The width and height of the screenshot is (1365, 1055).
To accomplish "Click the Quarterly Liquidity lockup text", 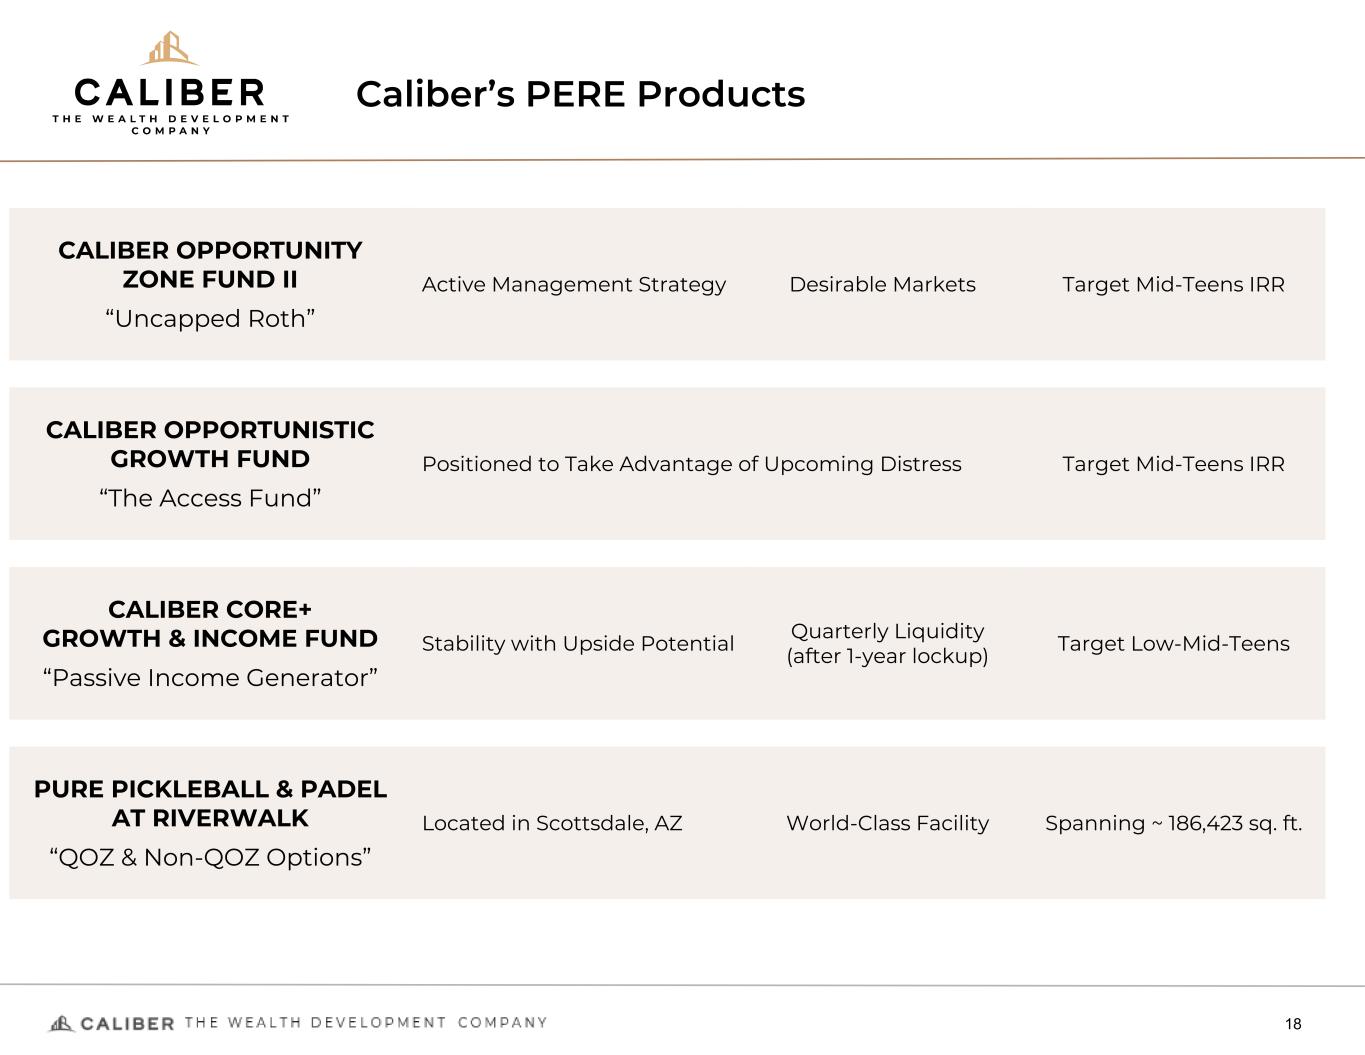I will click(887, 644).
